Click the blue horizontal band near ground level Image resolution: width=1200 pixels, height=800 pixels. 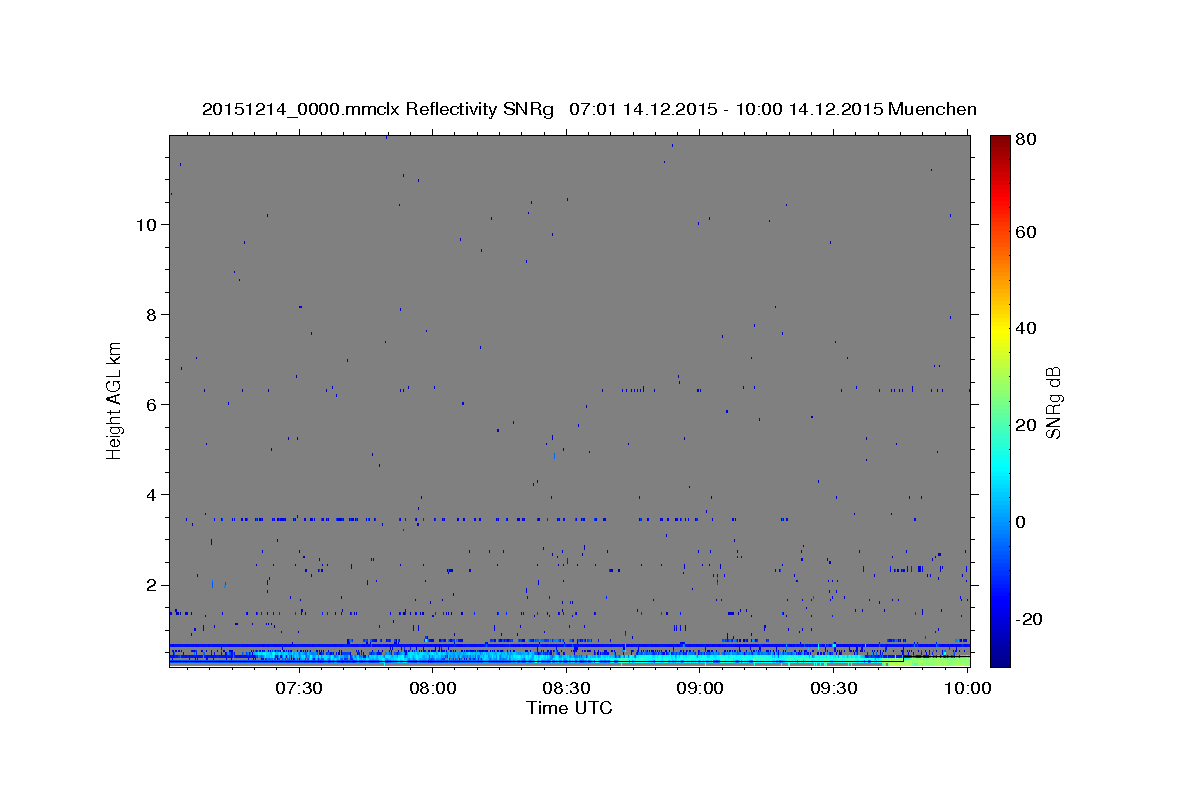point(569,646)
